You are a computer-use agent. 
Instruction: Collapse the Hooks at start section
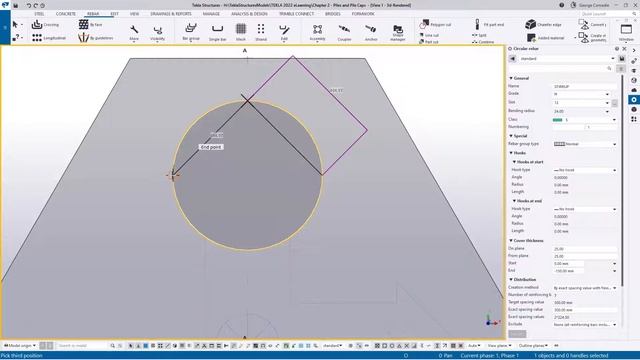[x=514, y=162]
